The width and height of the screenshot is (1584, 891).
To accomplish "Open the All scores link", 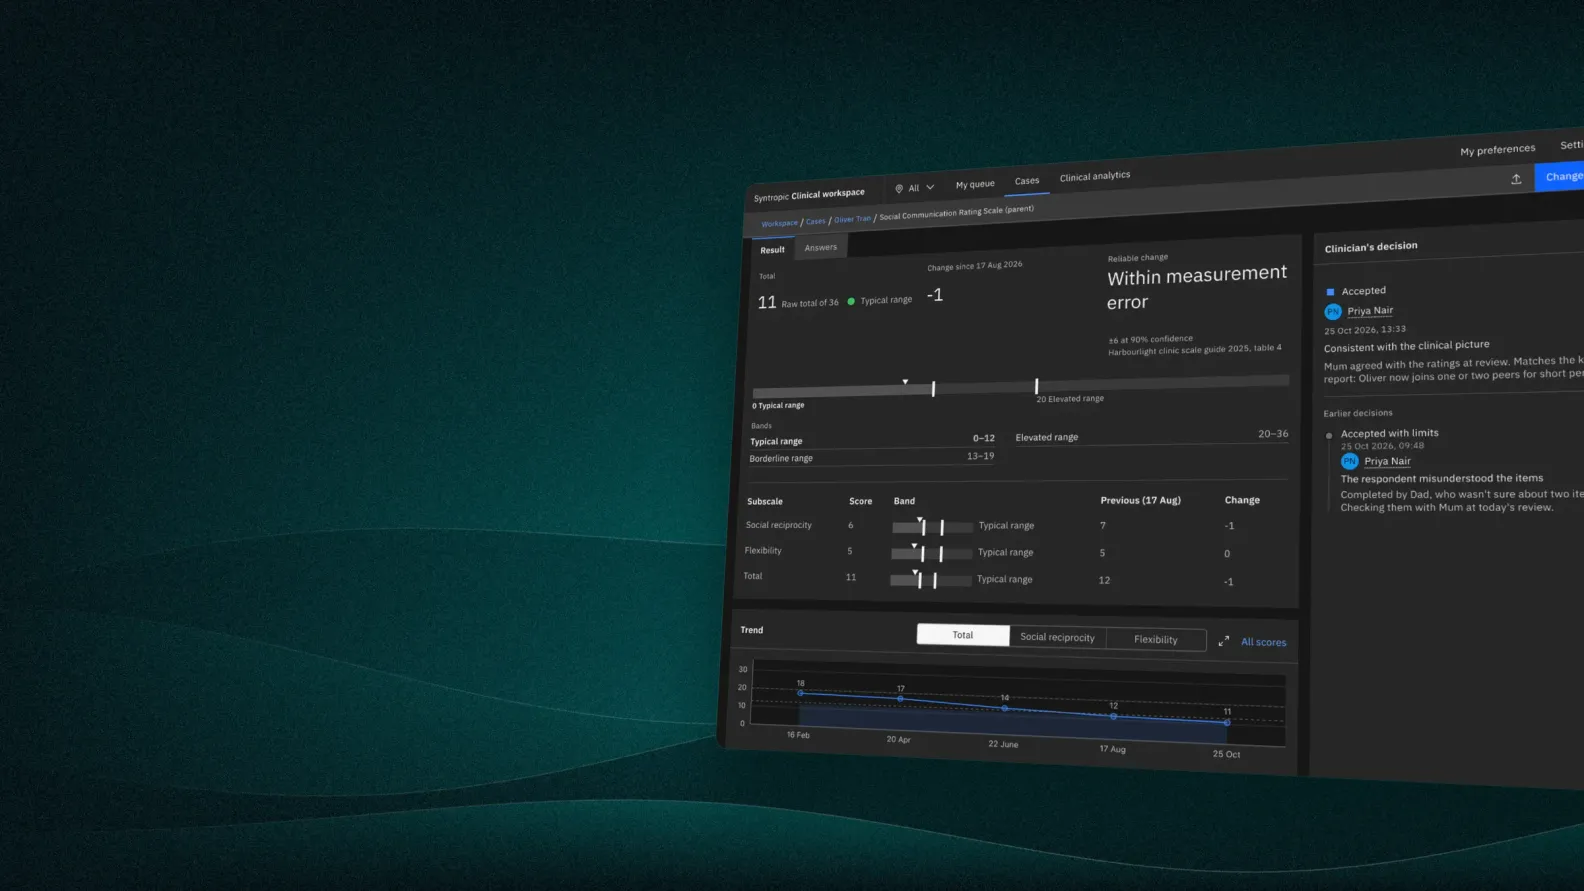I will coord(1264,642).
